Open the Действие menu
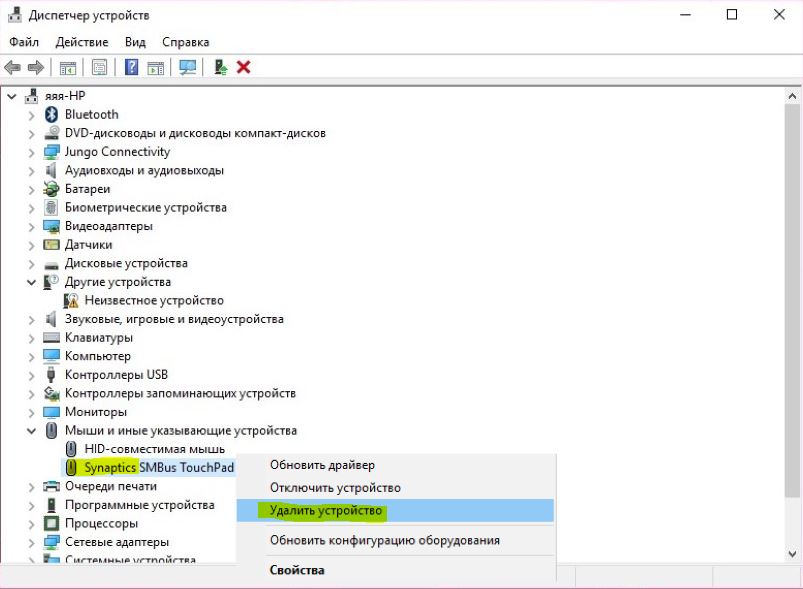 [82, 42]
